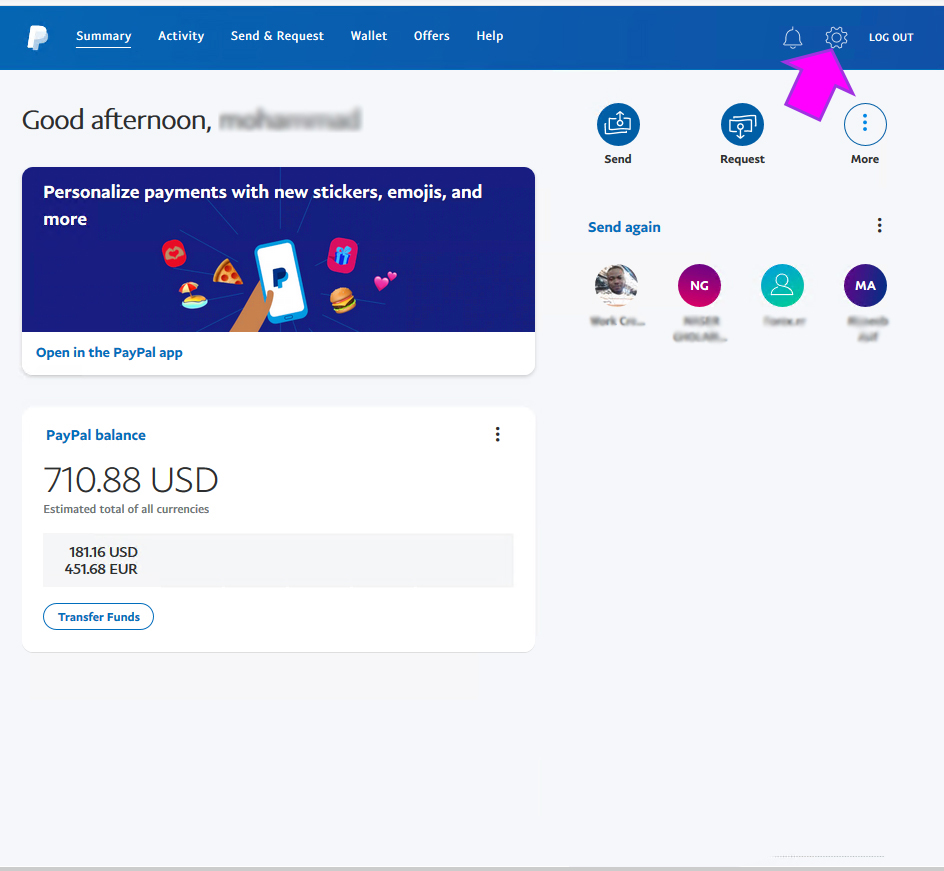Select the teal person contact avatar
The image size is (944, 871).
(782, 285)
